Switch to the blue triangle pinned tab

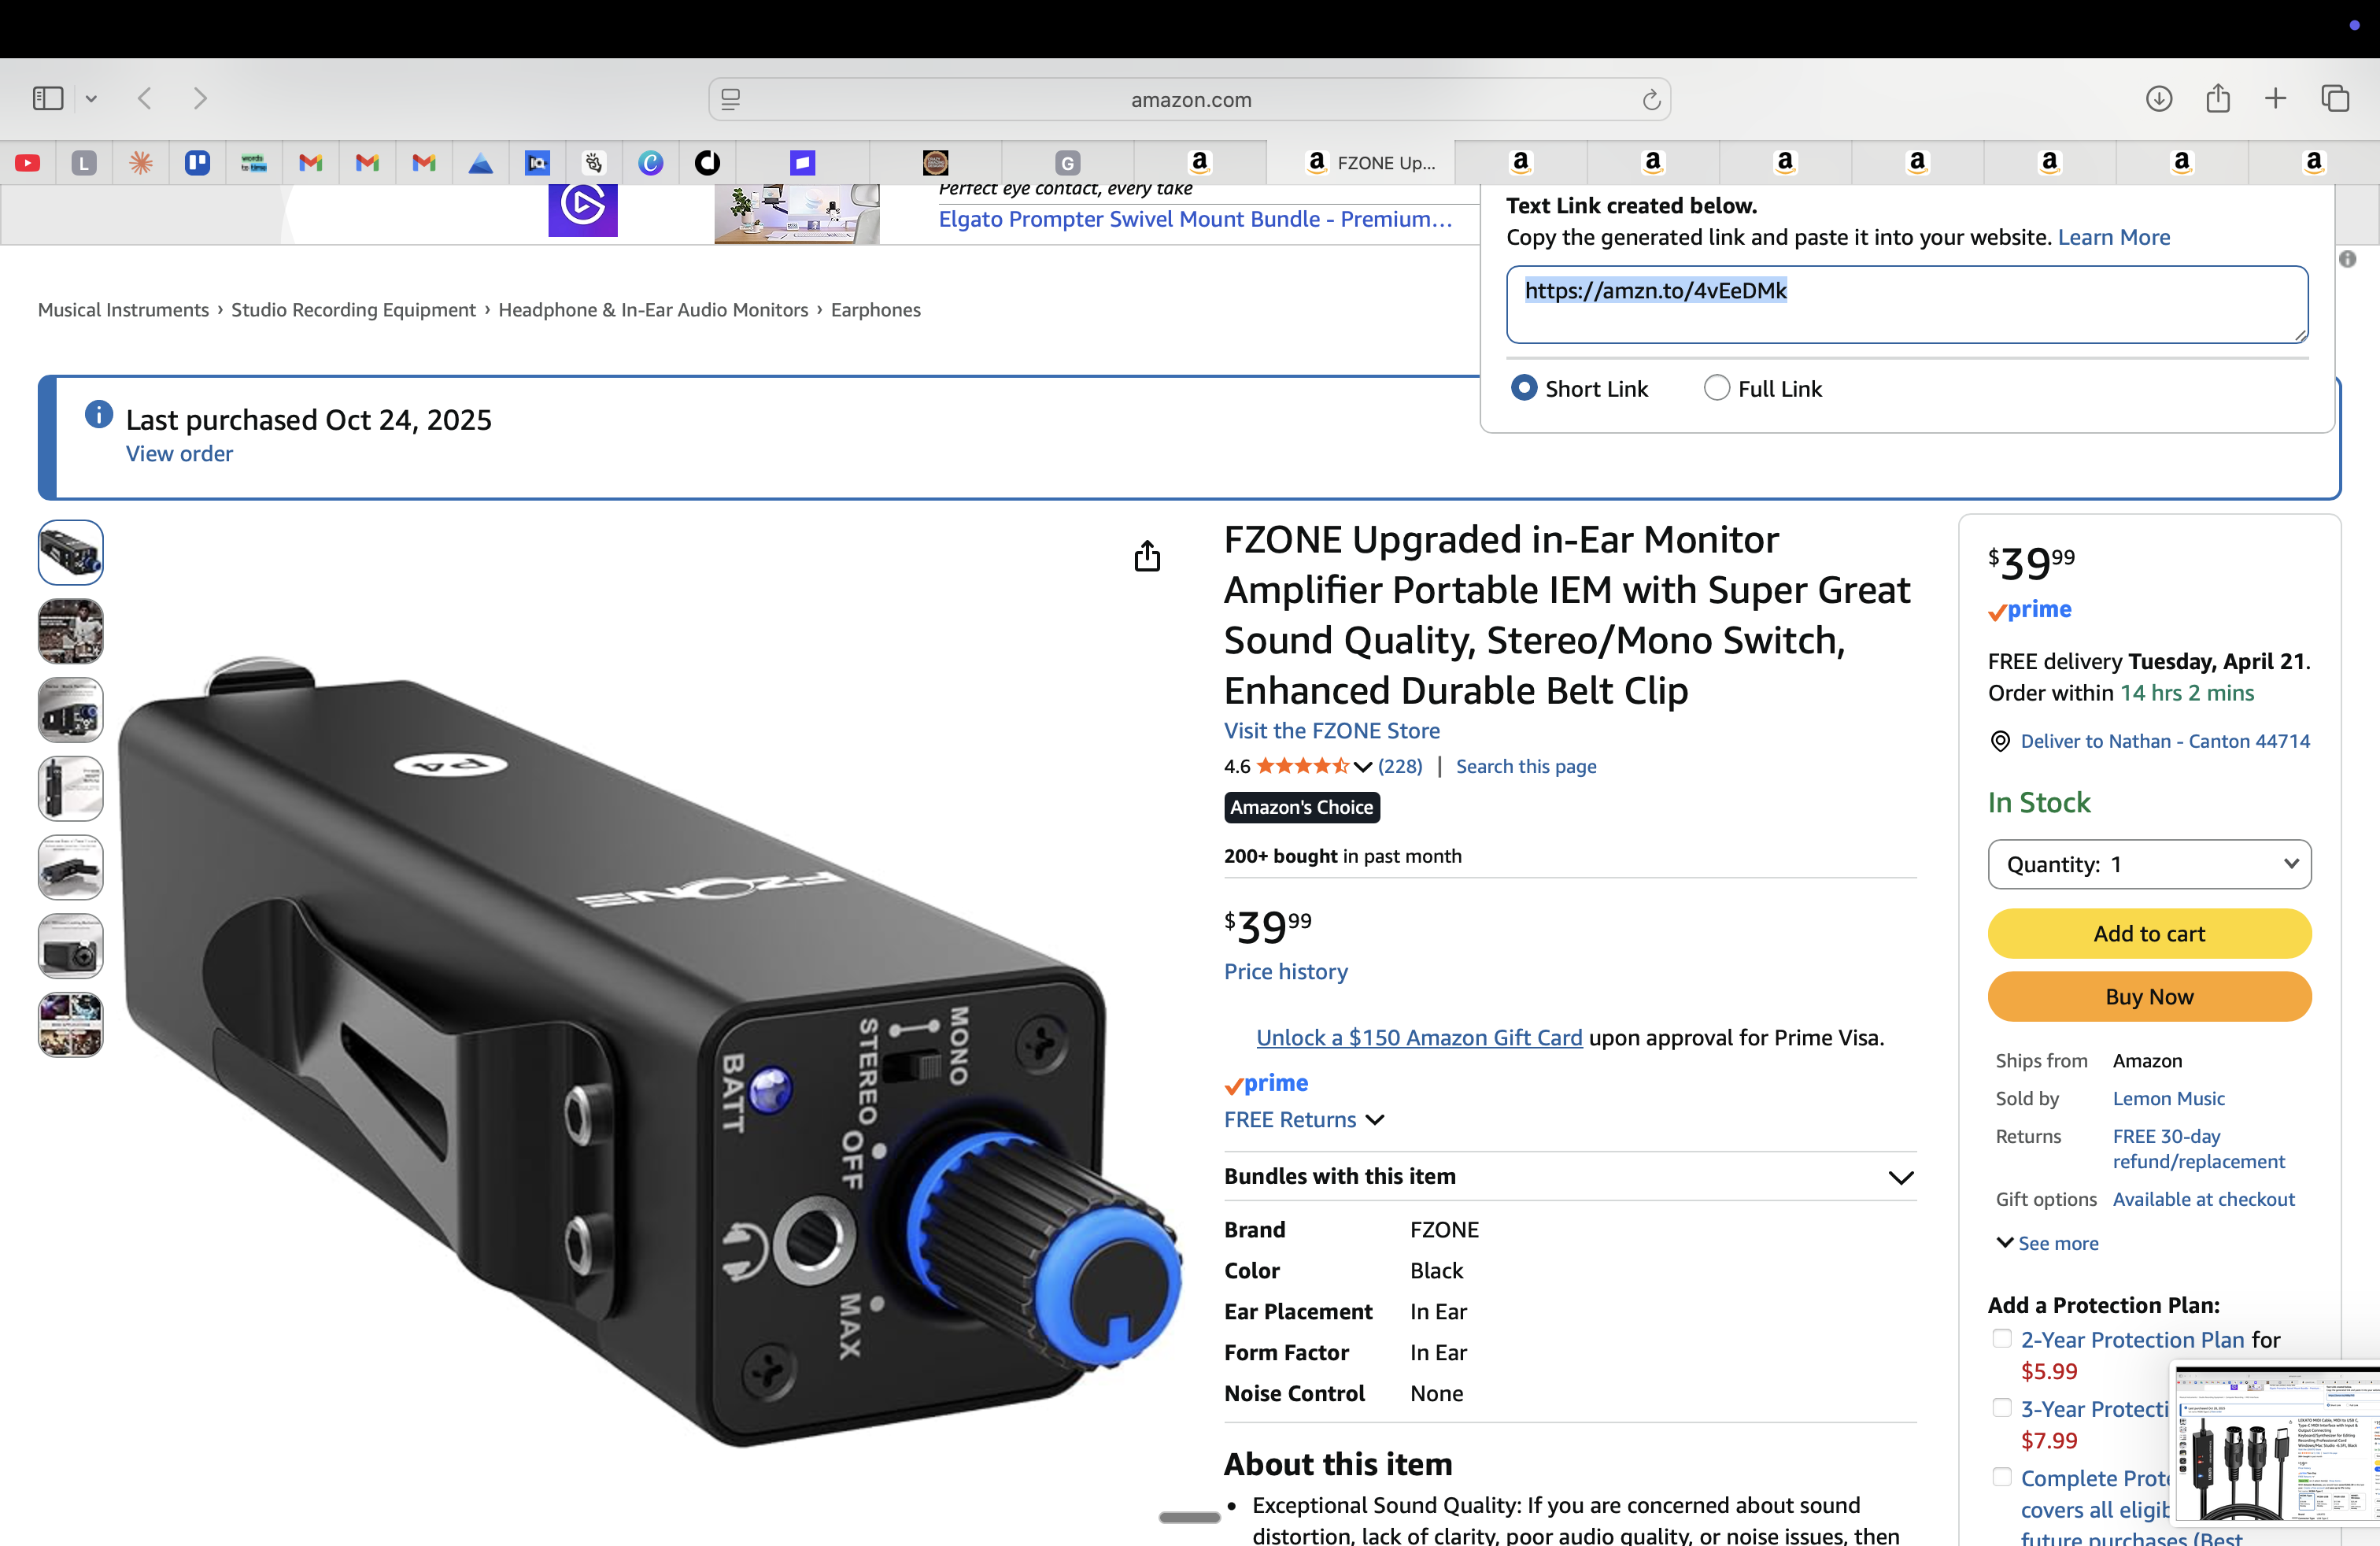click(x=481, y=163)
